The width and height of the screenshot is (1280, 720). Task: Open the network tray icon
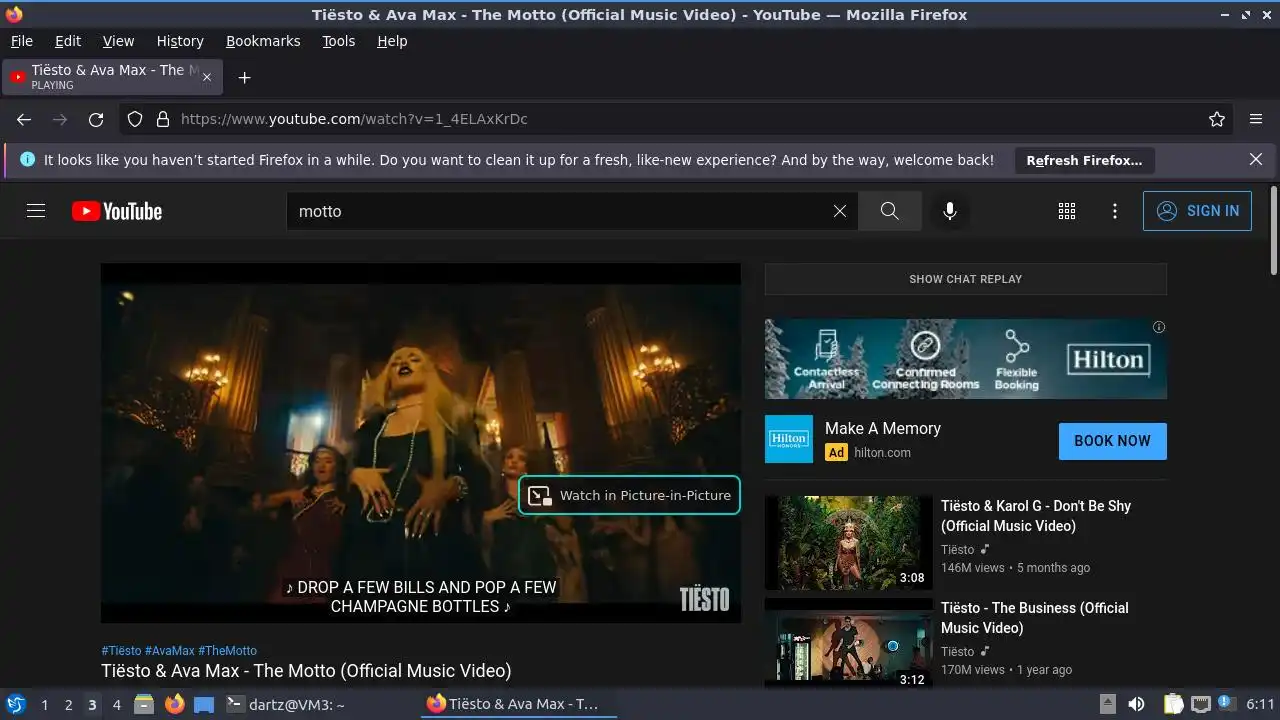point(1201,704)
